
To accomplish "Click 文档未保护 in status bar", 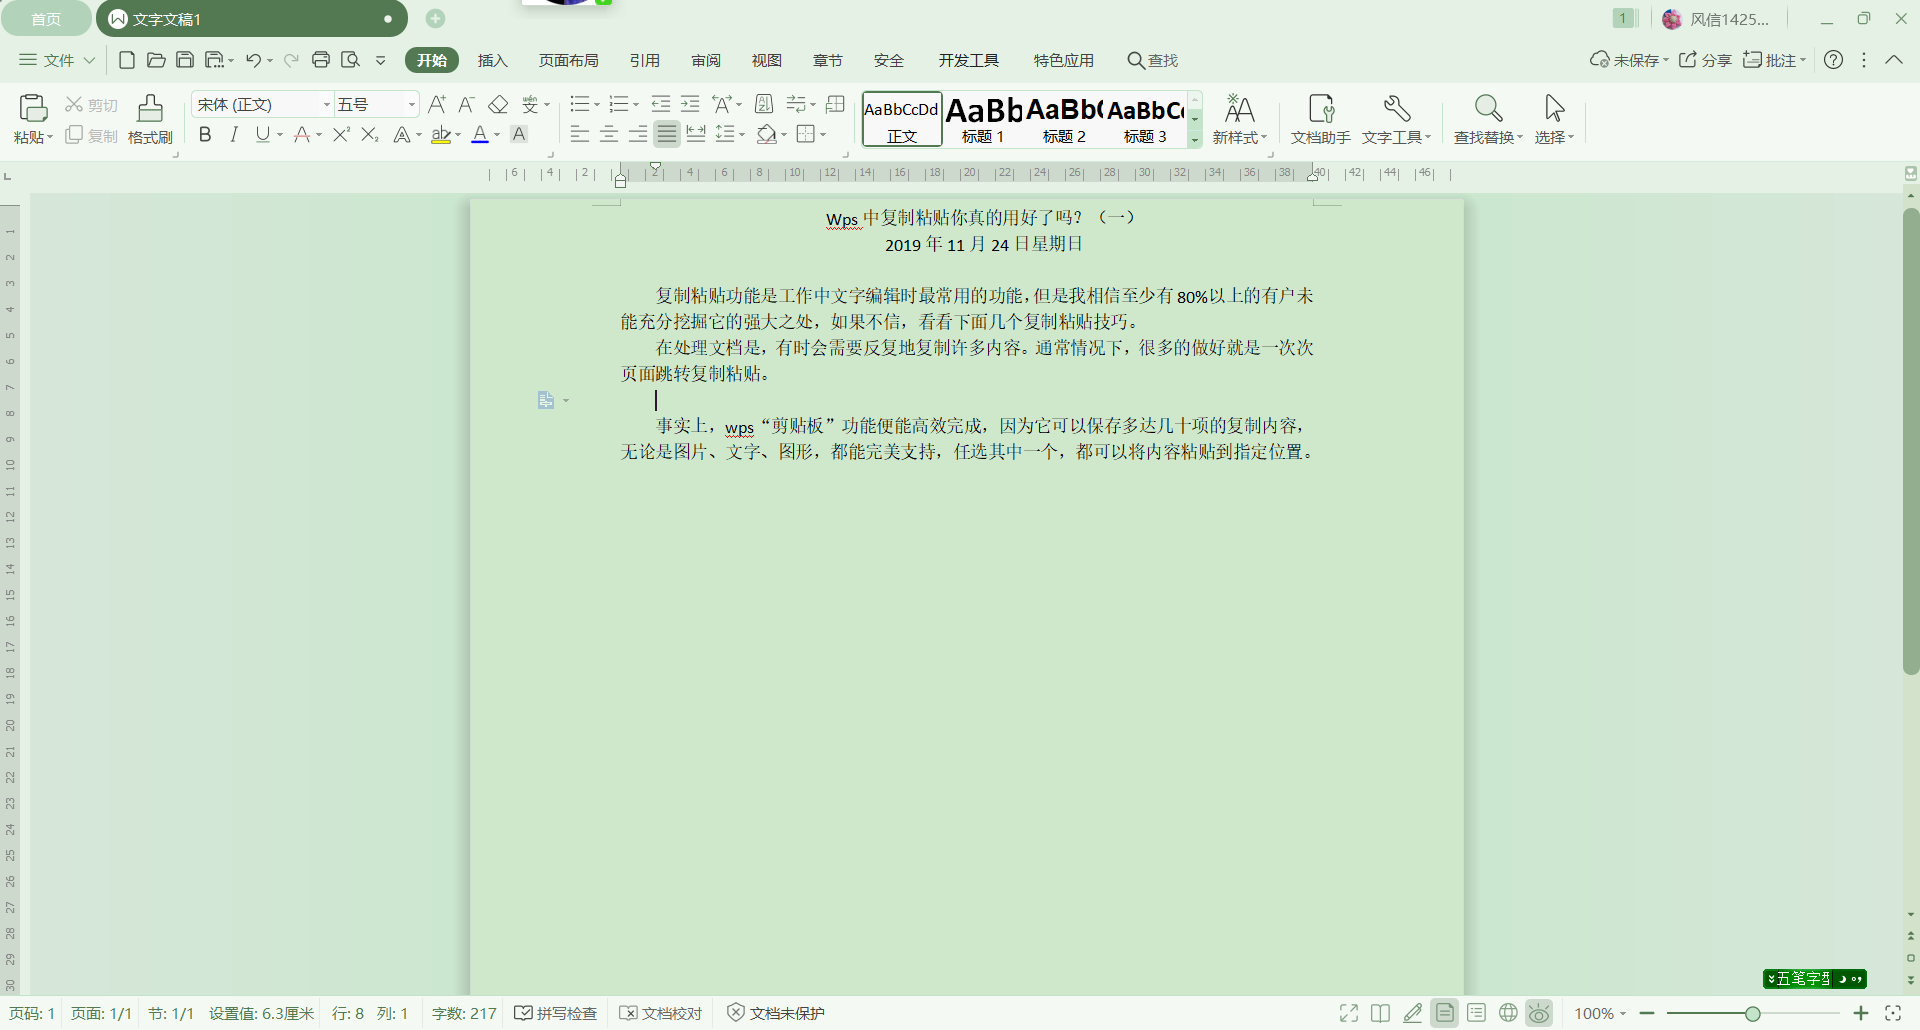I will 776,1013.
